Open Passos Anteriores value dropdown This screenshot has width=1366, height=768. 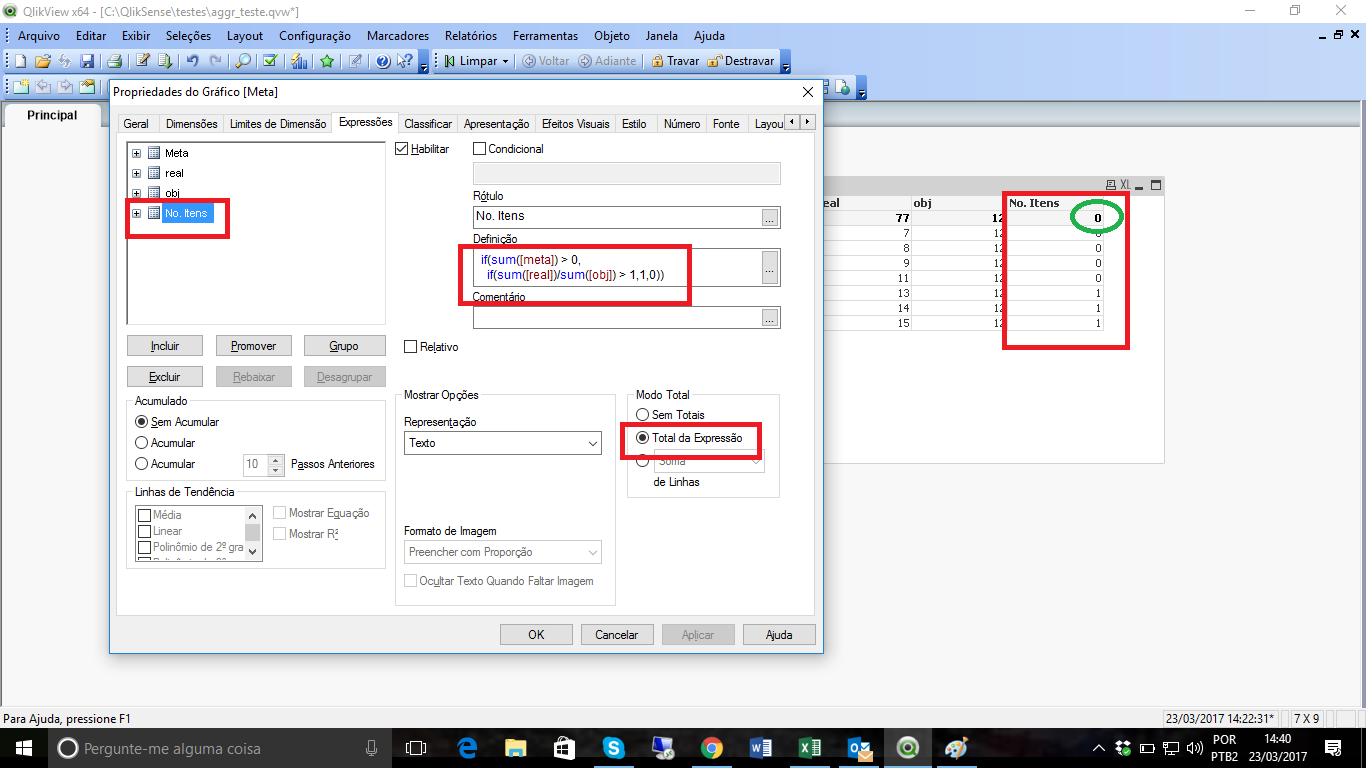pos(275,464)
